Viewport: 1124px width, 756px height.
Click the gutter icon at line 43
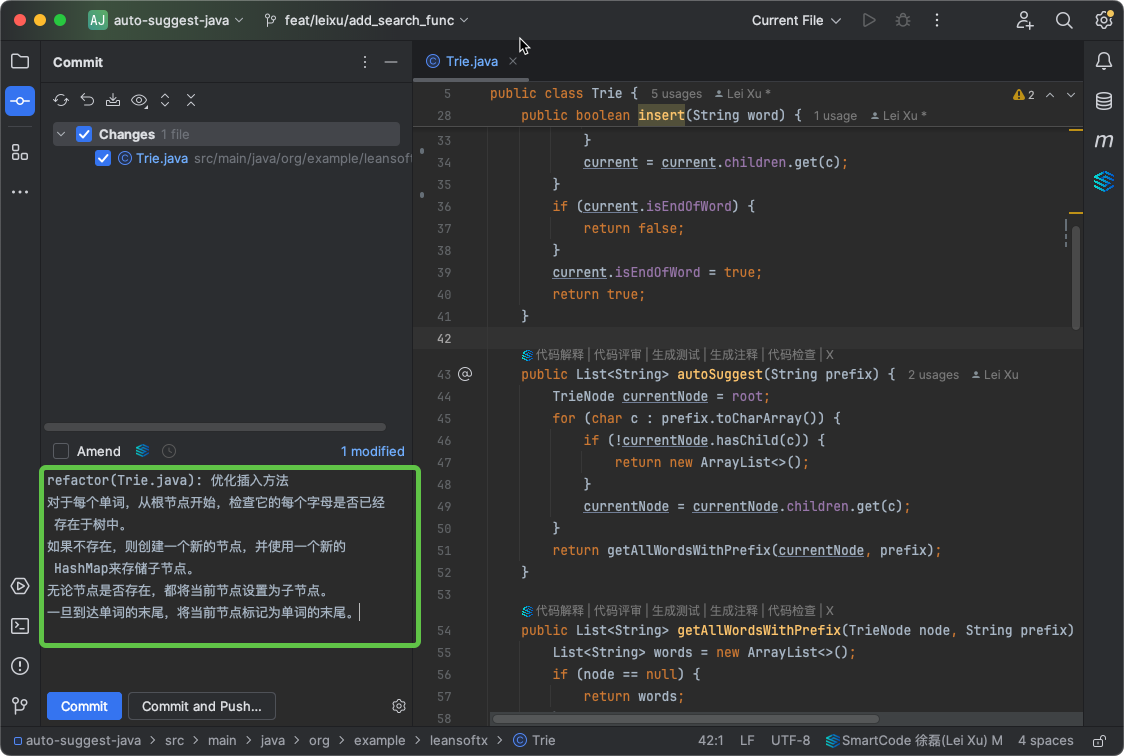465,374
